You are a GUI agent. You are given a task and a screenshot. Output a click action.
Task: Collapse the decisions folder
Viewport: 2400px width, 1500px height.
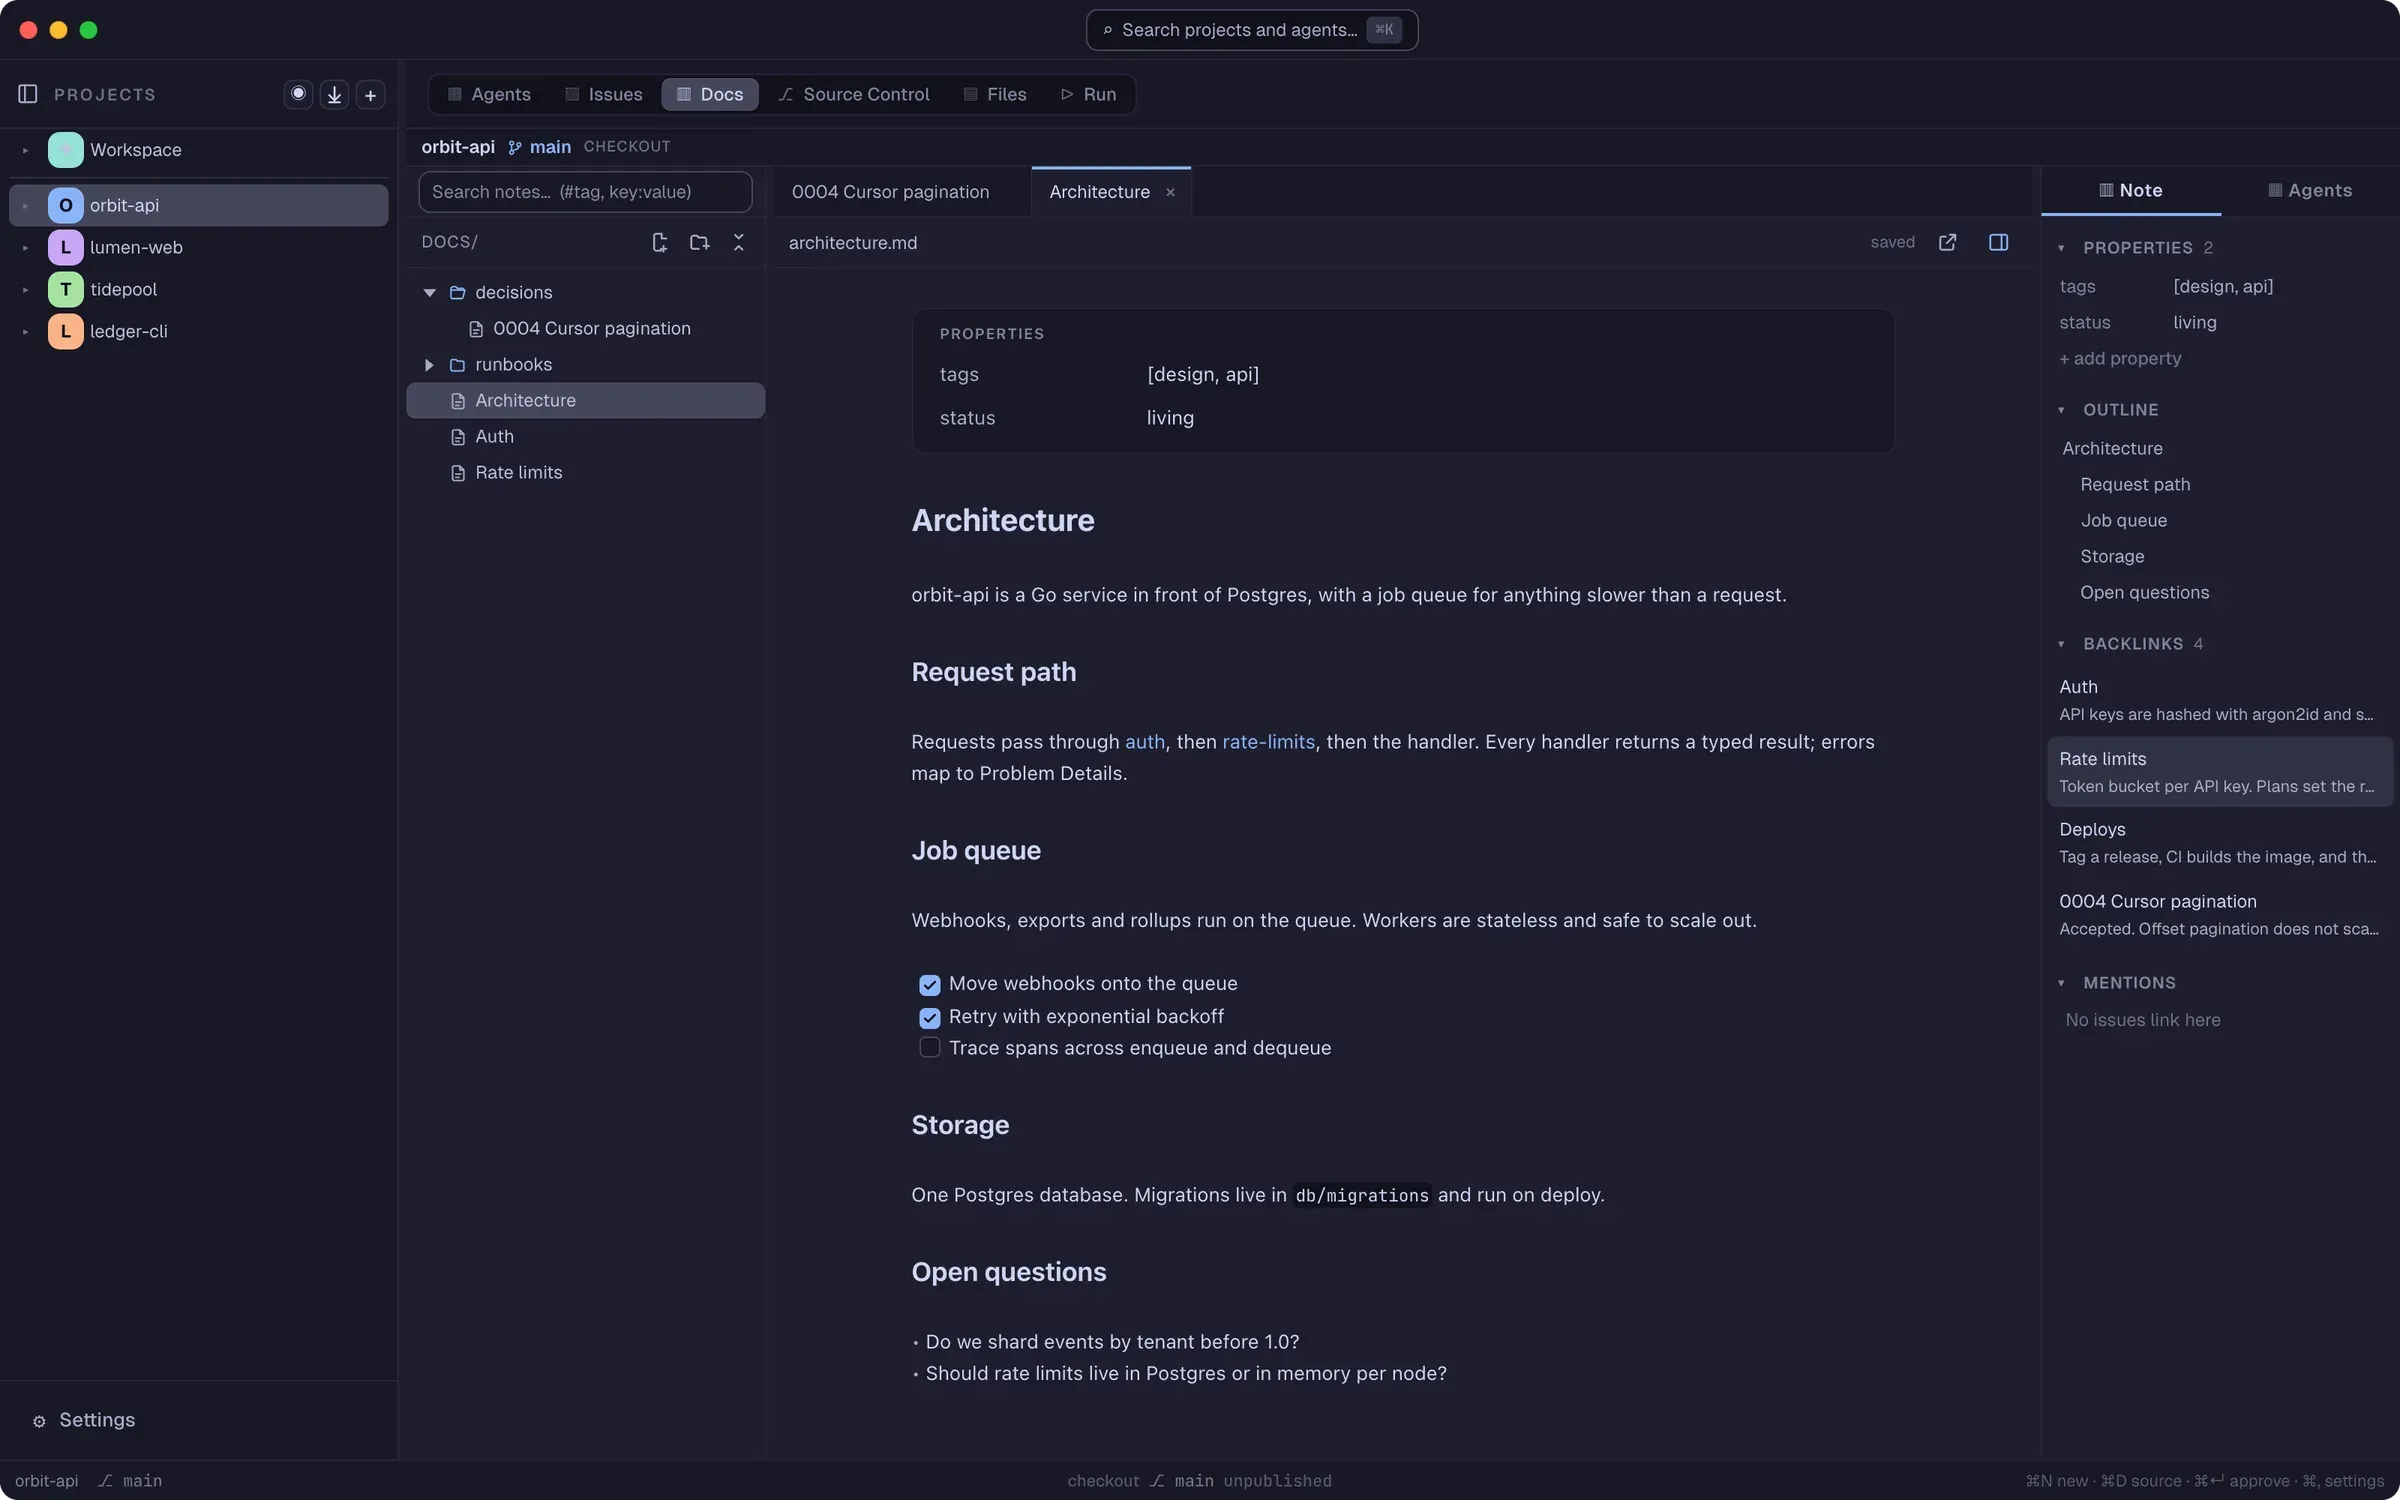429,293
